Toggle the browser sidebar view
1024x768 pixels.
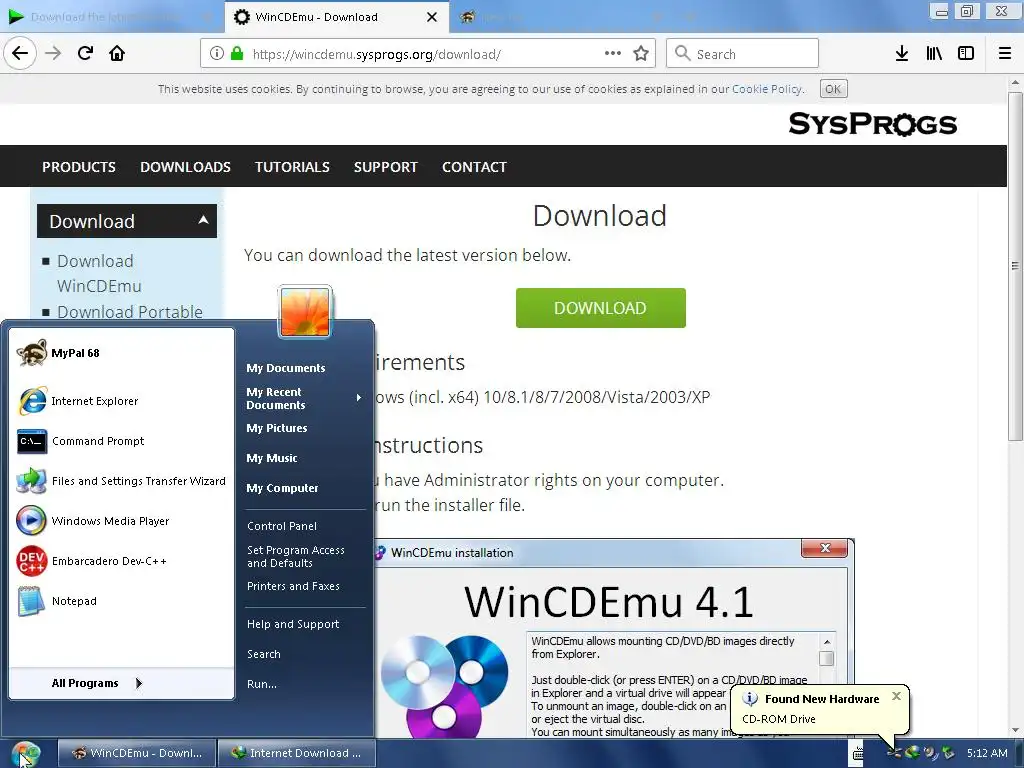click(966, 54)
